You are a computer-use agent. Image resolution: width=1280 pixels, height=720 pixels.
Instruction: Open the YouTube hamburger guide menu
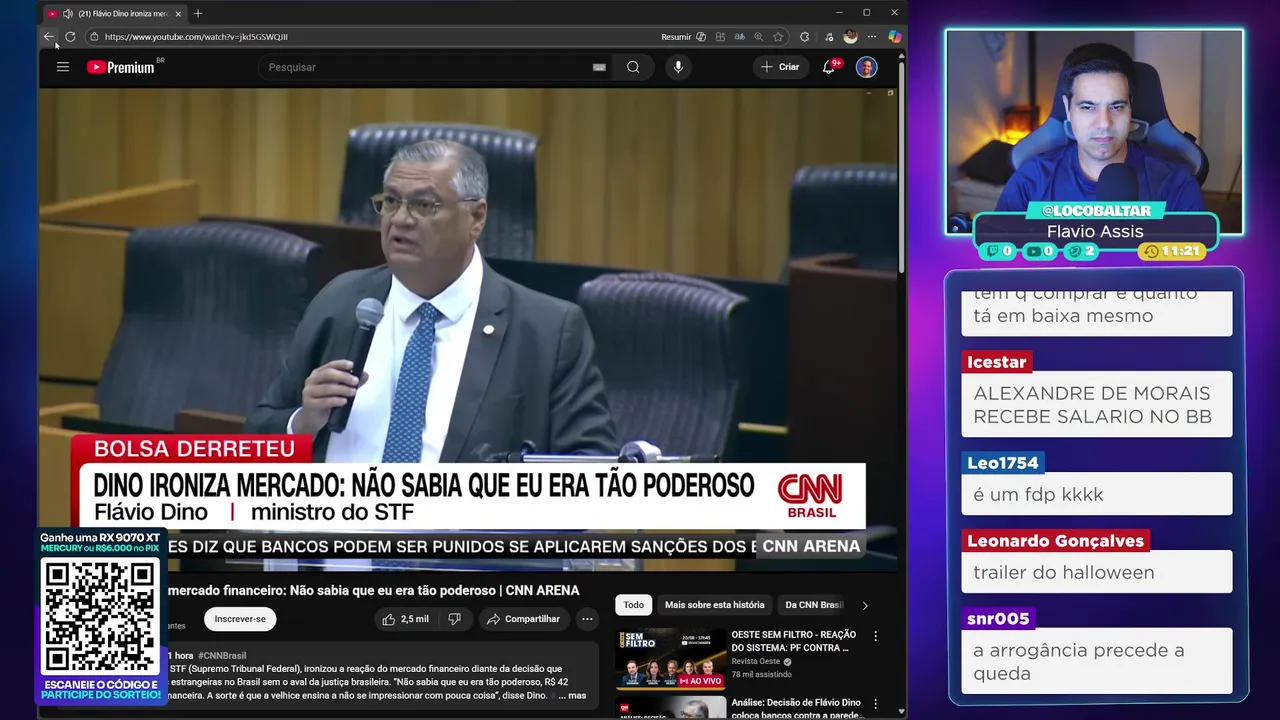pos(63,67)
